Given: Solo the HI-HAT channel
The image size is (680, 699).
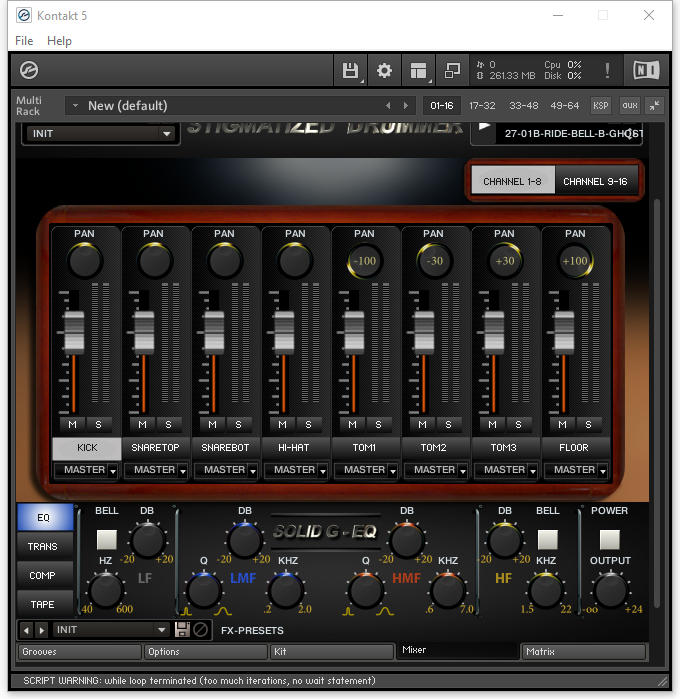Looking at the screenshot, I should click(309, 424).
